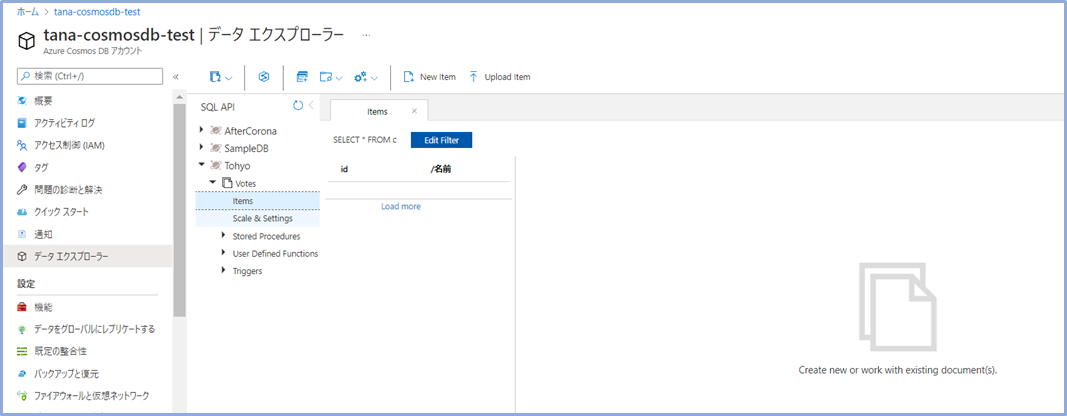Click the Upload Item arrow icon
1067x416 pixels.
tap(474, 77)
